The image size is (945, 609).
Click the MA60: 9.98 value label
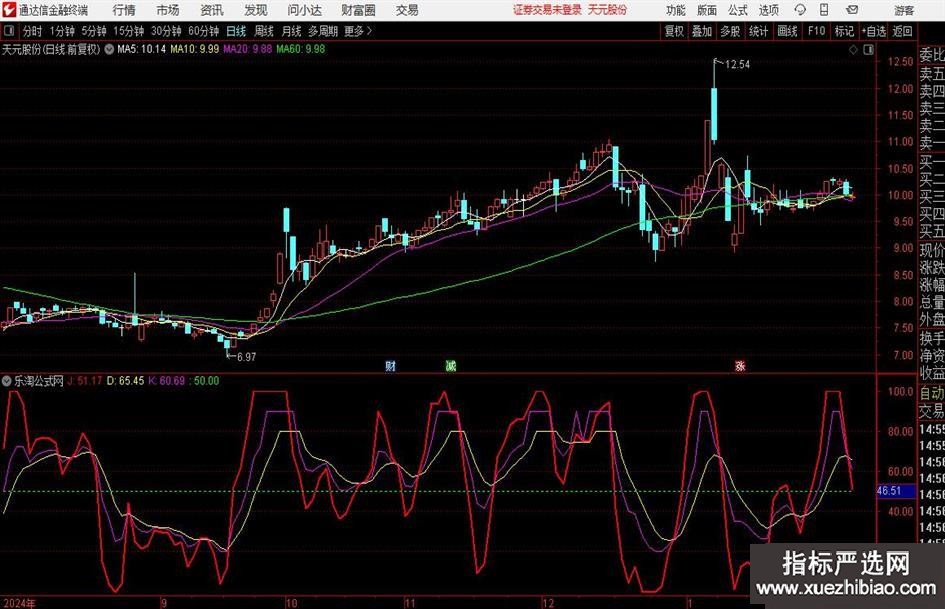point(301,49)
